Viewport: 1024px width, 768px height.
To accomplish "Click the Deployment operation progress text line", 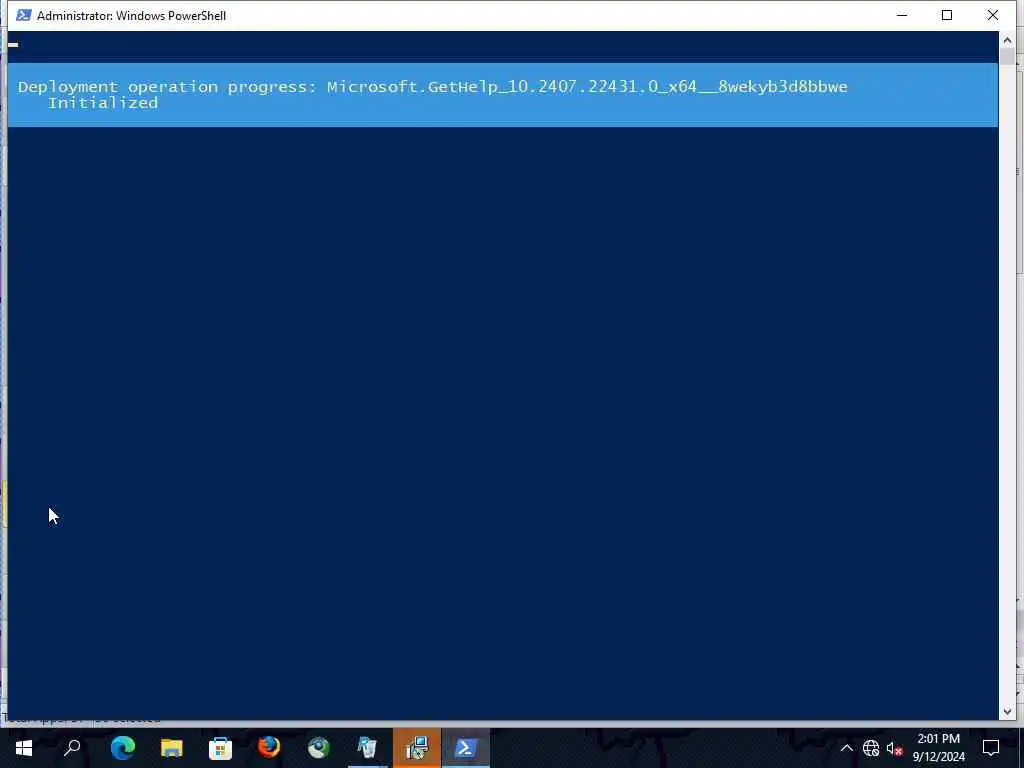I will click(x=432, y=87).
